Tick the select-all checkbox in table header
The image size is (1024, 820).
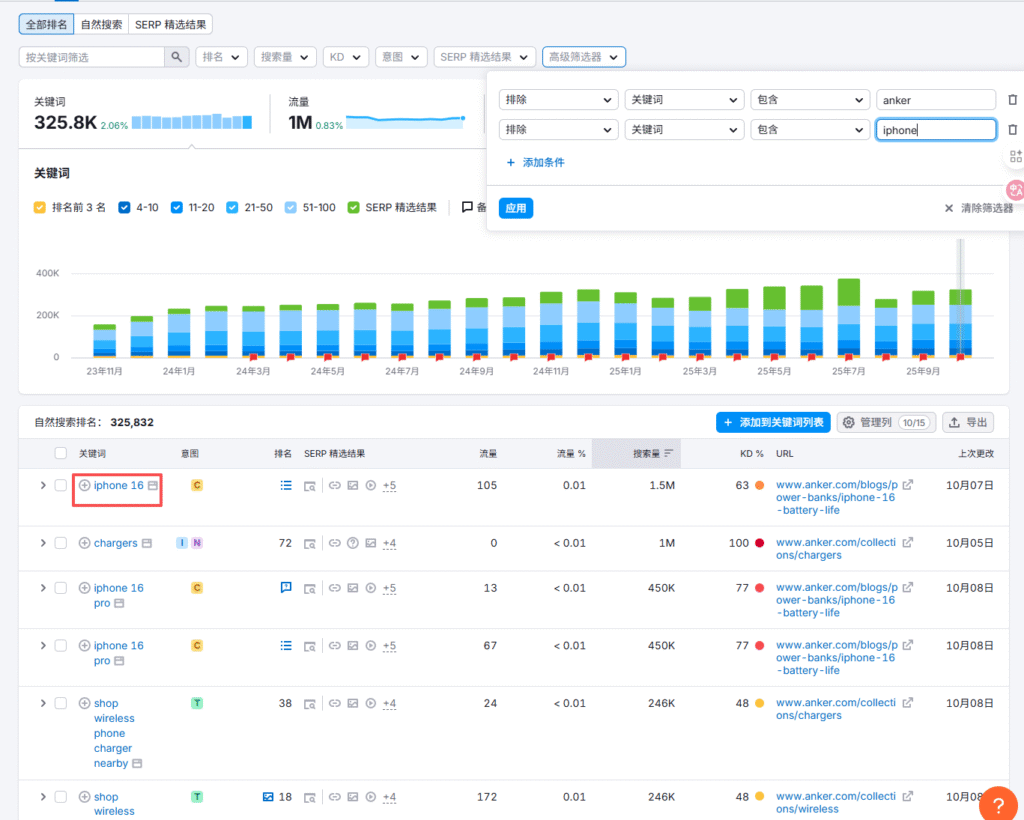click(x=61, y=454)
